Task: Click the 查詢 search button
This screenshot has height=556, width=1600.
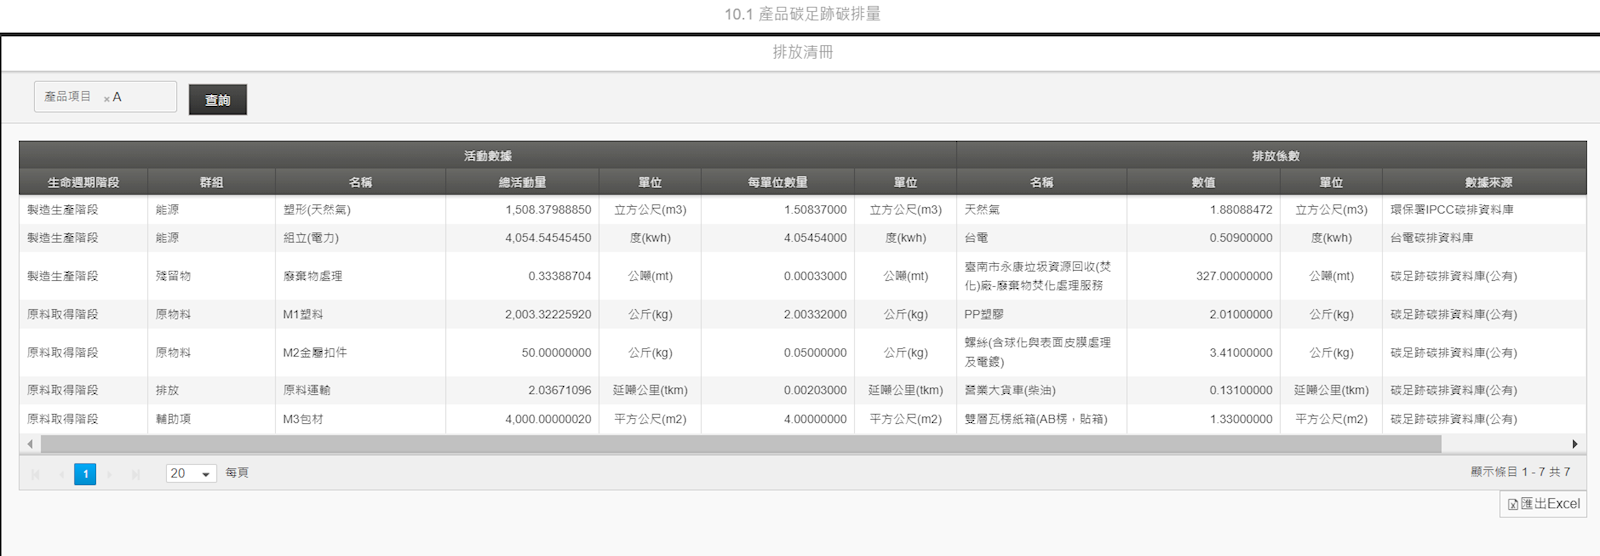Action: point(217,100)
